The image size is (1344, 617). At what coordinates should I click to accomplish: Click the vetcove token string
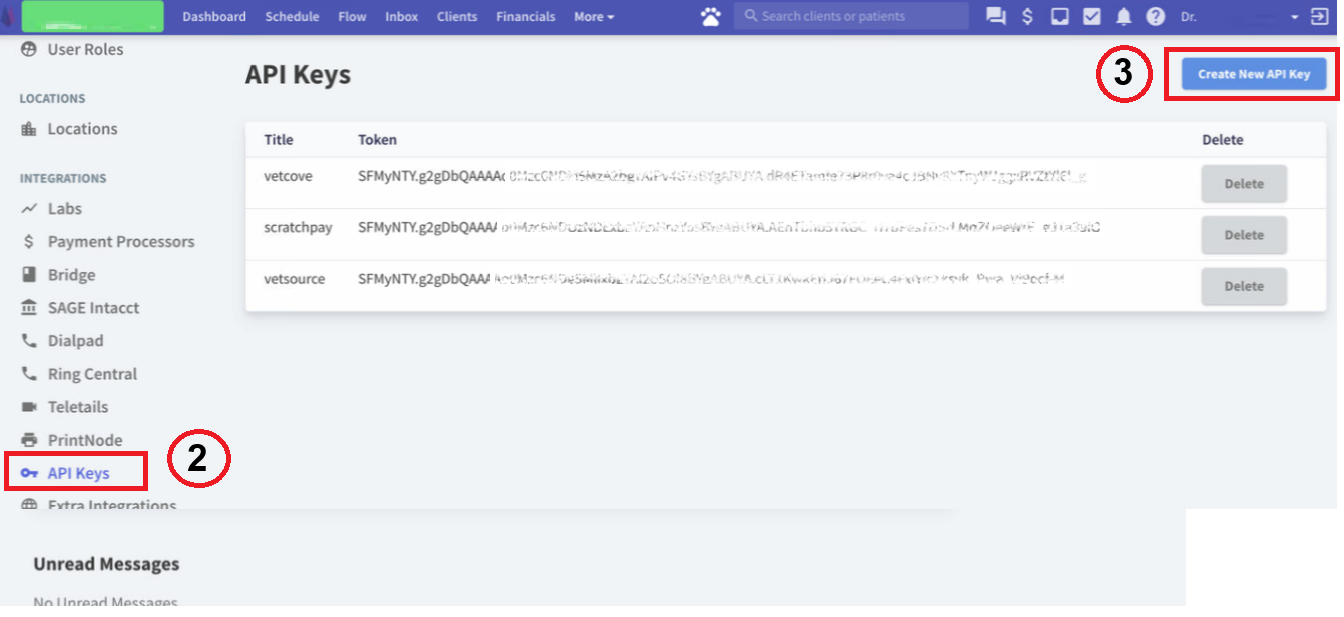[x=722, y=176]
